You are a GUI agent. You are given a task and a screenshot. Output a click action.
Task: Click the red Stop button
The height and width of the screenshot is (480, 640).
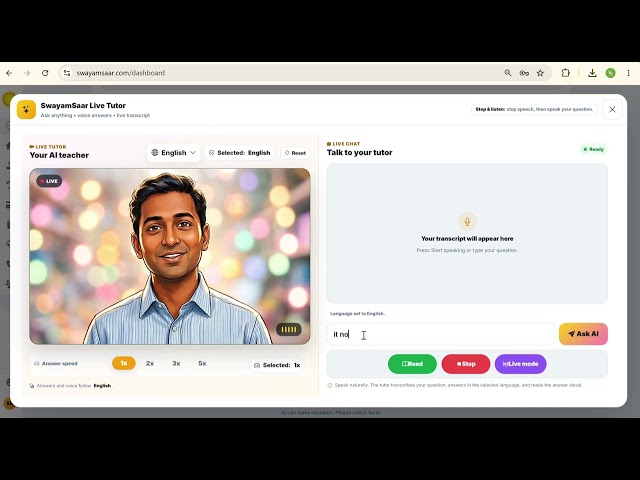(466, 364)
